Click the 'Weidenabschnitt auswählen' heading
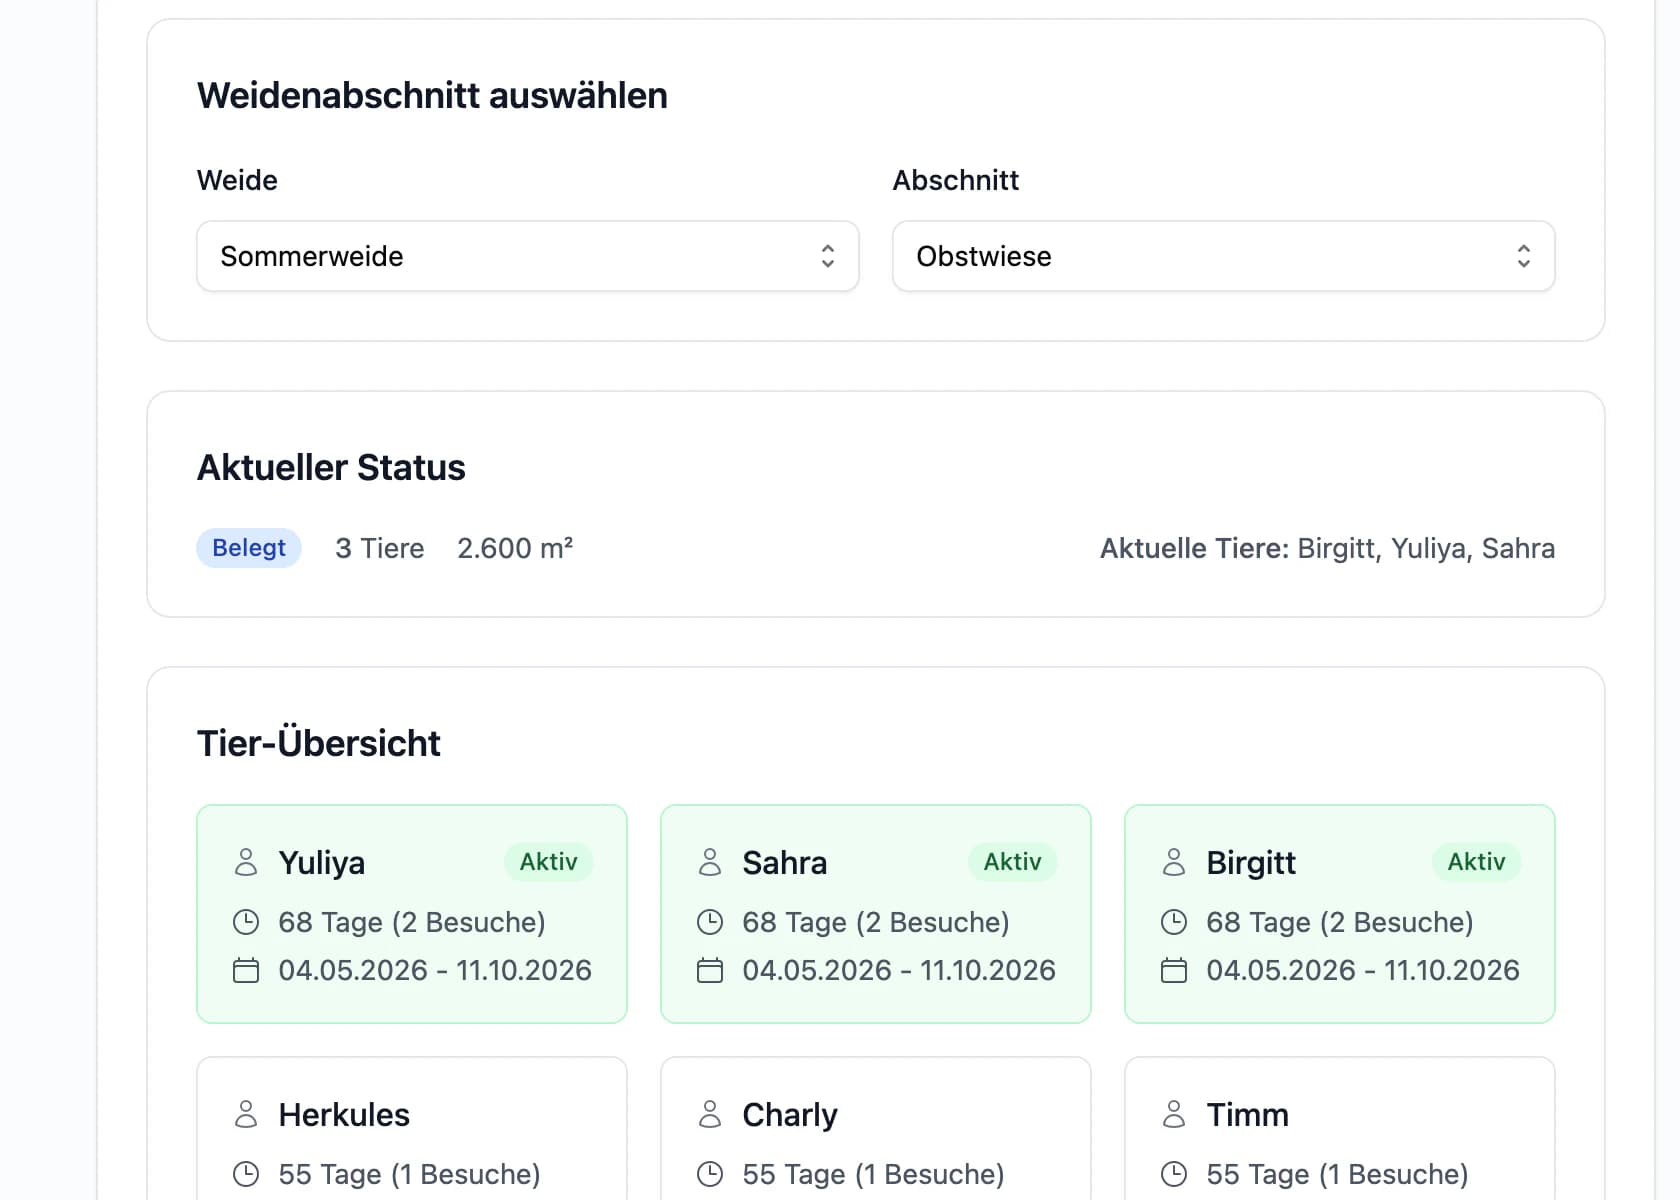This screenshot has width=1680, height=1200. (x=432, y=95)
